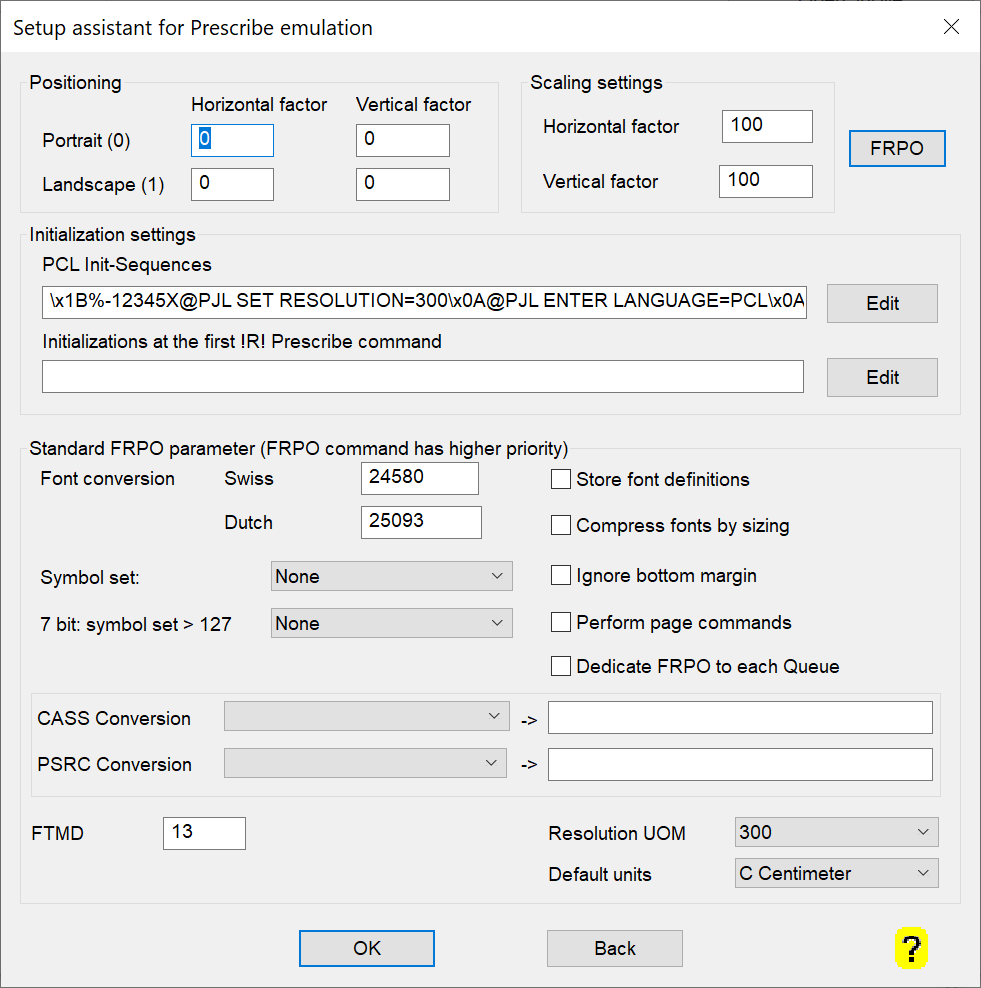Check the Ignore bottom margin option
This screenshot has height=988, width=981.
[x=561, y=576]
